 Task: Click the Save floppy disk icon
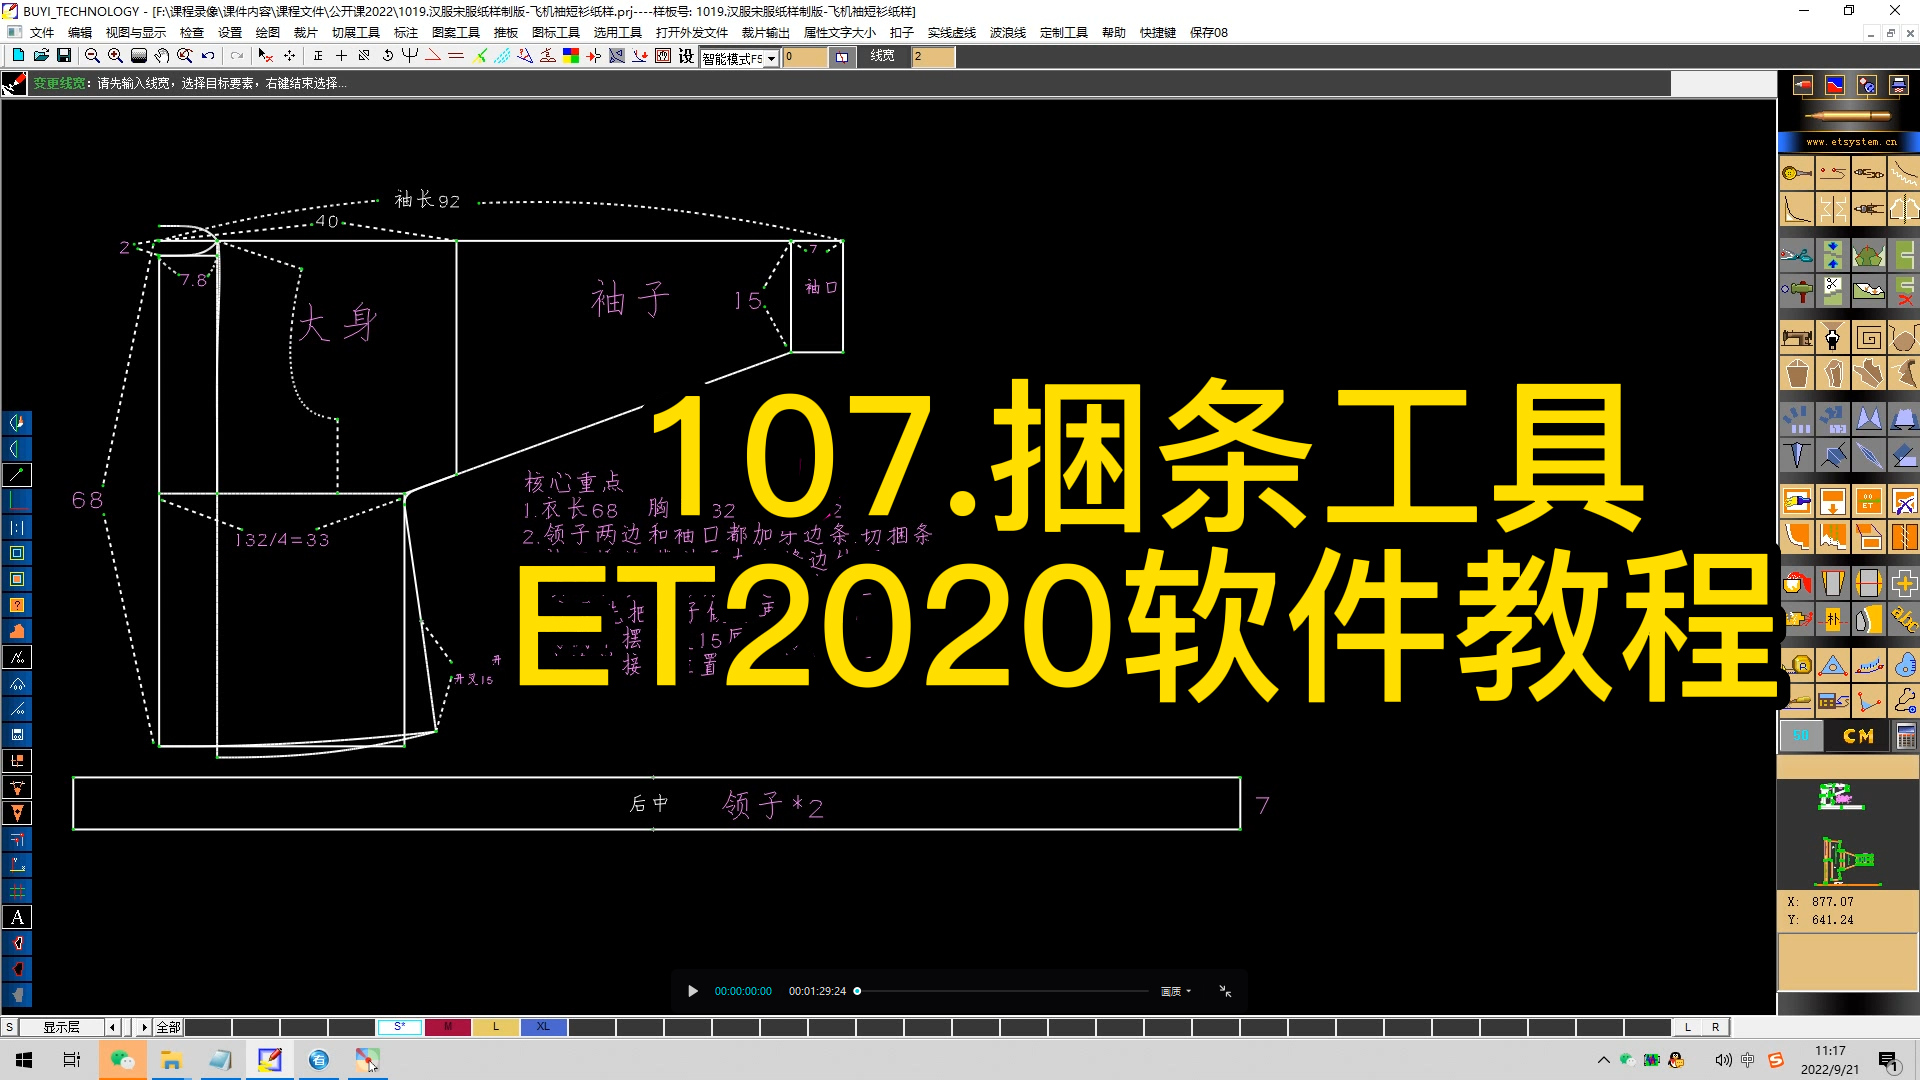[x=64, y=56]
